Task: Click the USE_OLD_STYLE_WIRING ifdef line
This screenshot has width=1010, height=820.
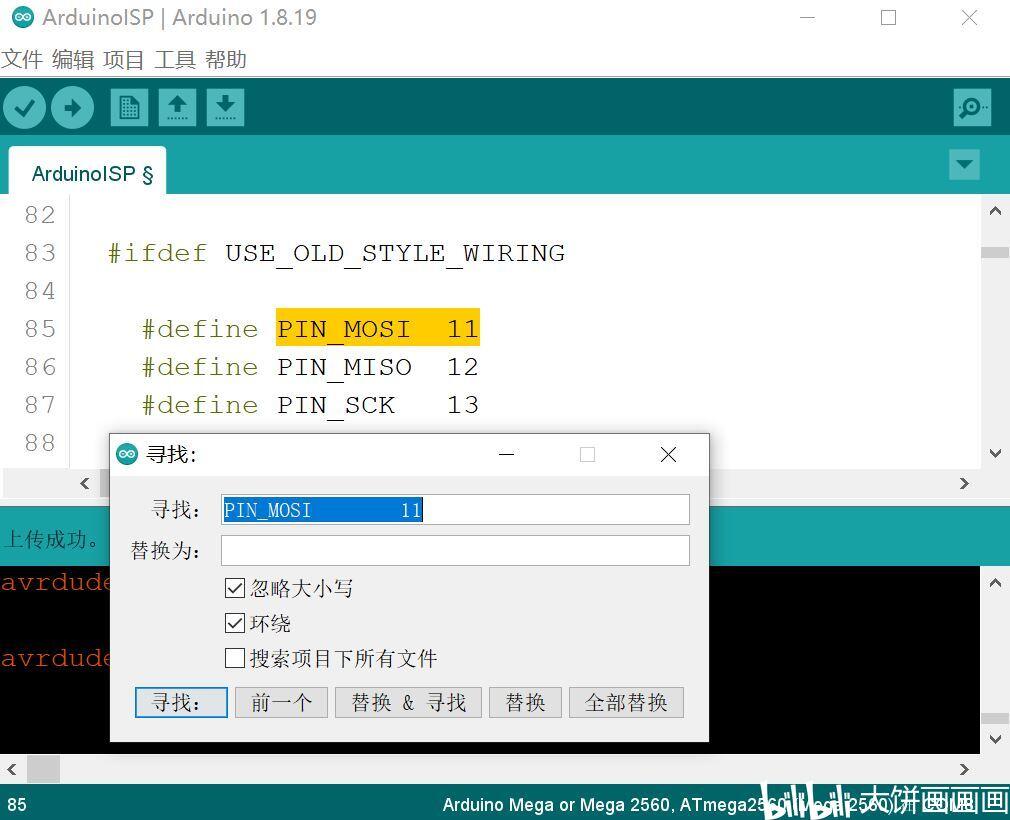Action: point(336,253)
